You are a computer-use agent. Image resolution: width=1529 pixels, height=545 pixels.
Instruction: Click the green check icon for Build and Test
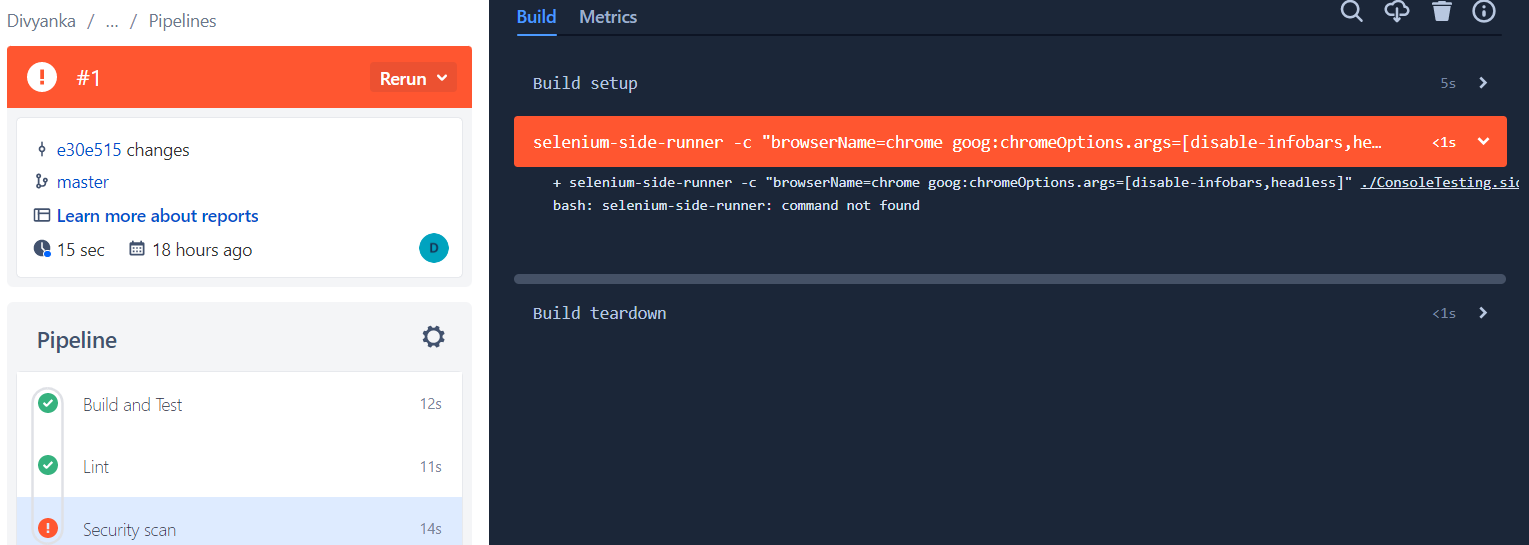click(x=47, y=403)
